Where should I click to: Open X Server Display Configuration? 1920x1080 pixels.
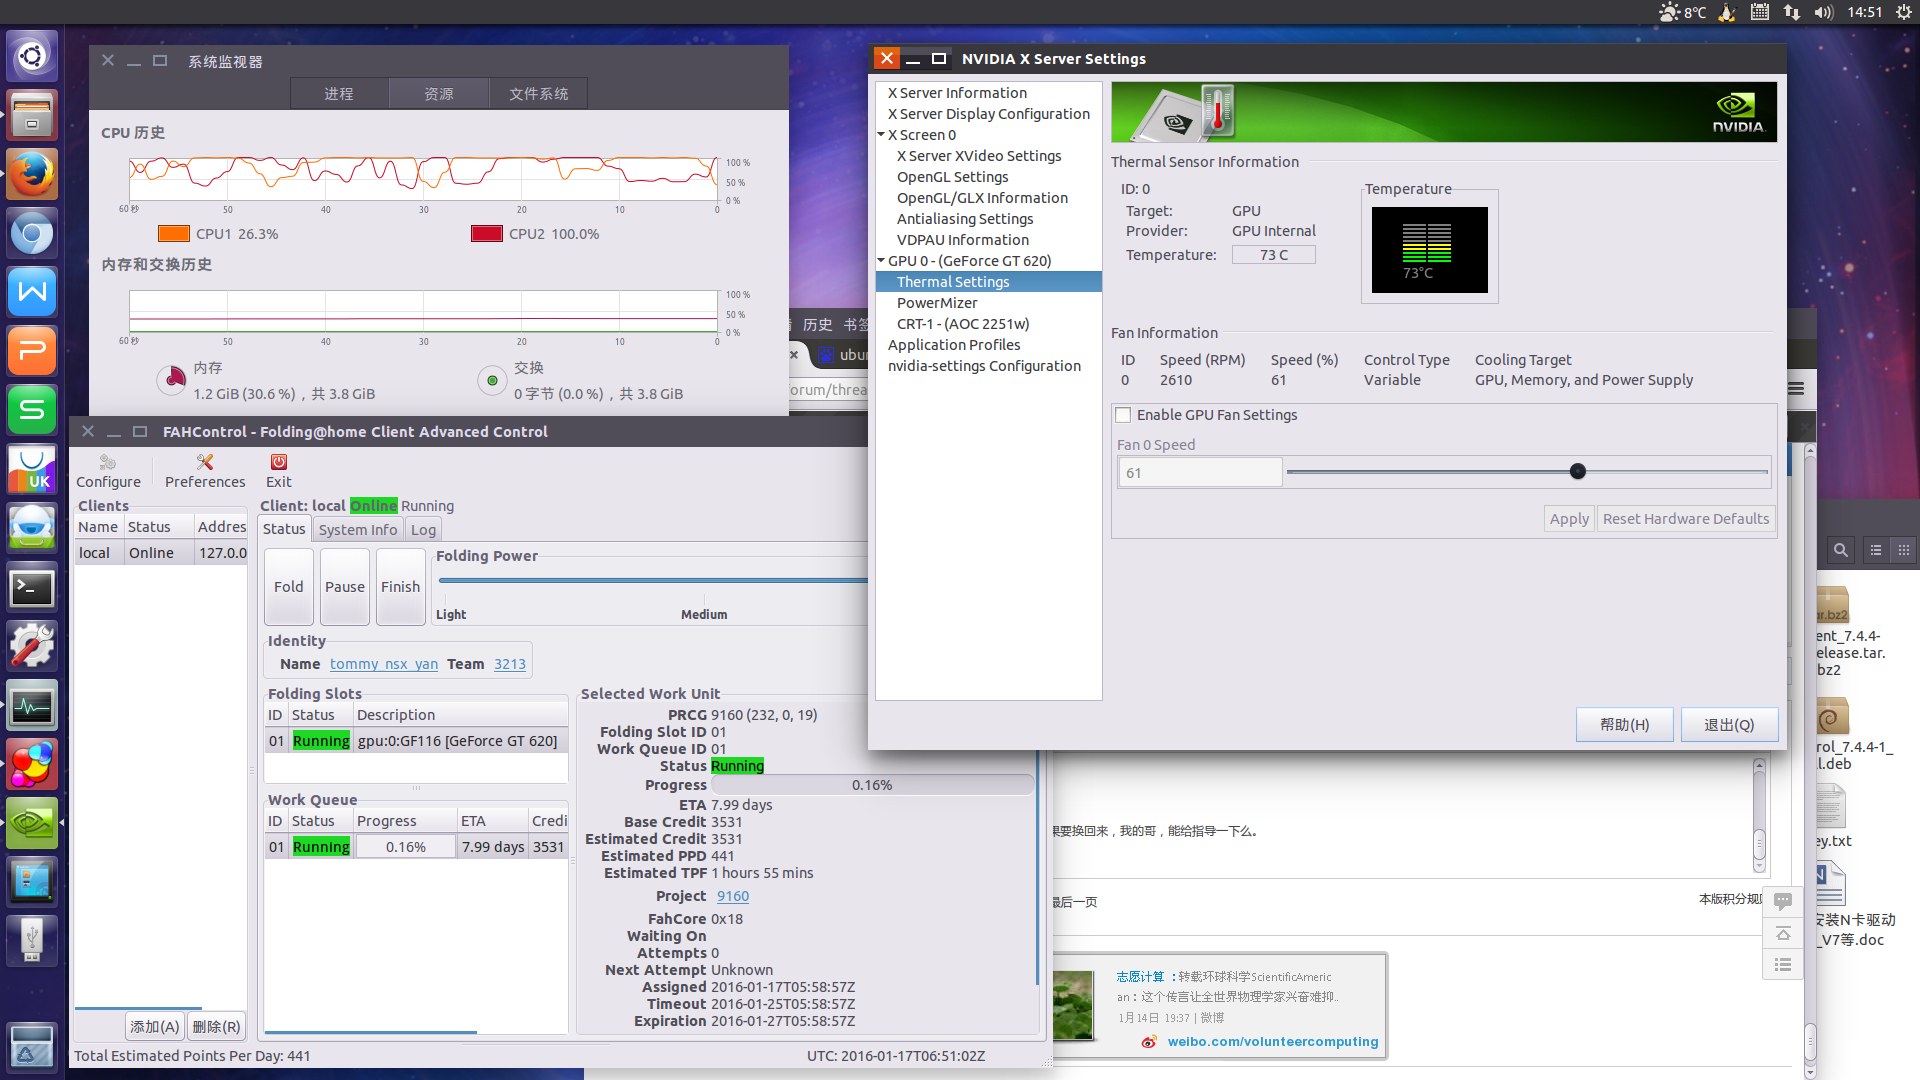pyautogui.click(x=988, y=114)
